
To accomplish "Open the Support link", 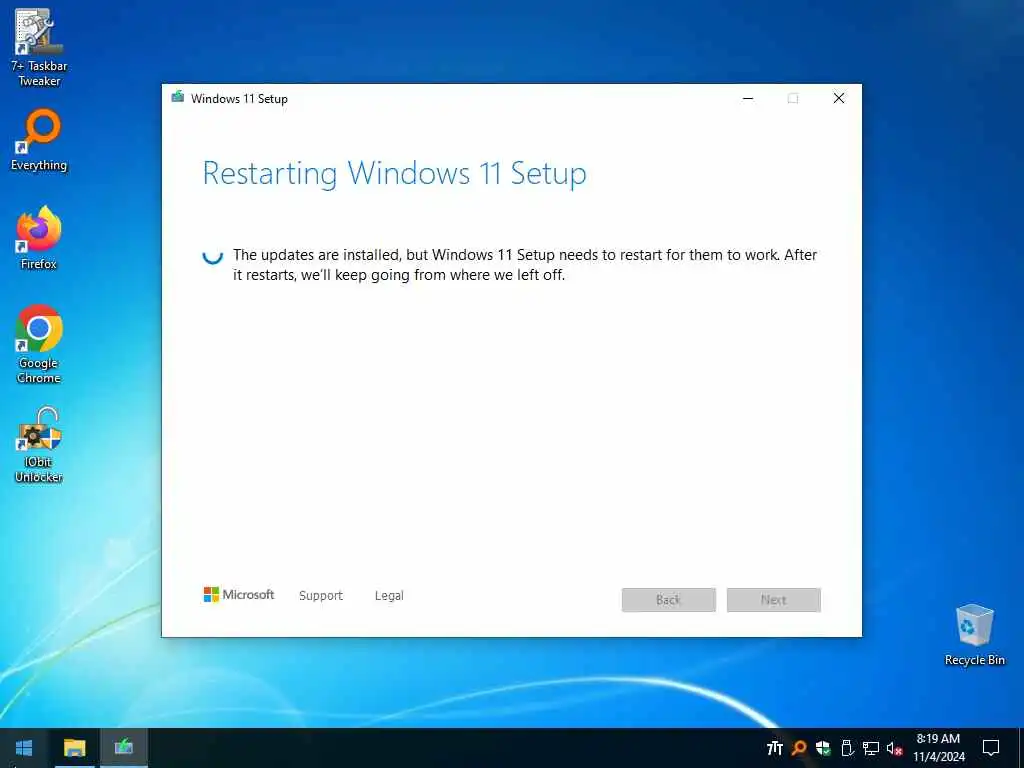I will coord(321,596).
